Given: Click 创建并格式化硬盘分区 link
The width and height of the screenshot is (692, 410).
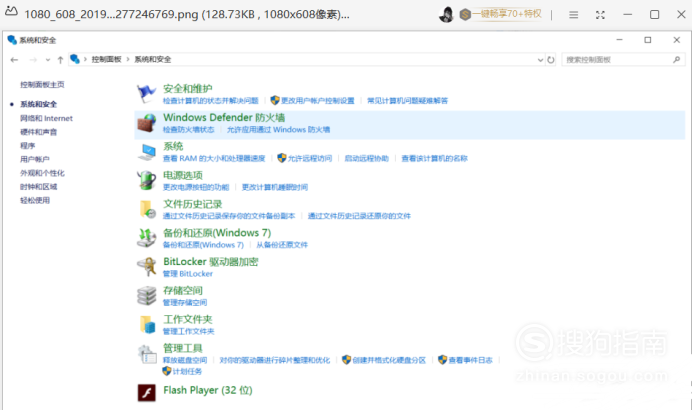Looking at the screenshot, I should pyautogui.click(x=389, y=360).
